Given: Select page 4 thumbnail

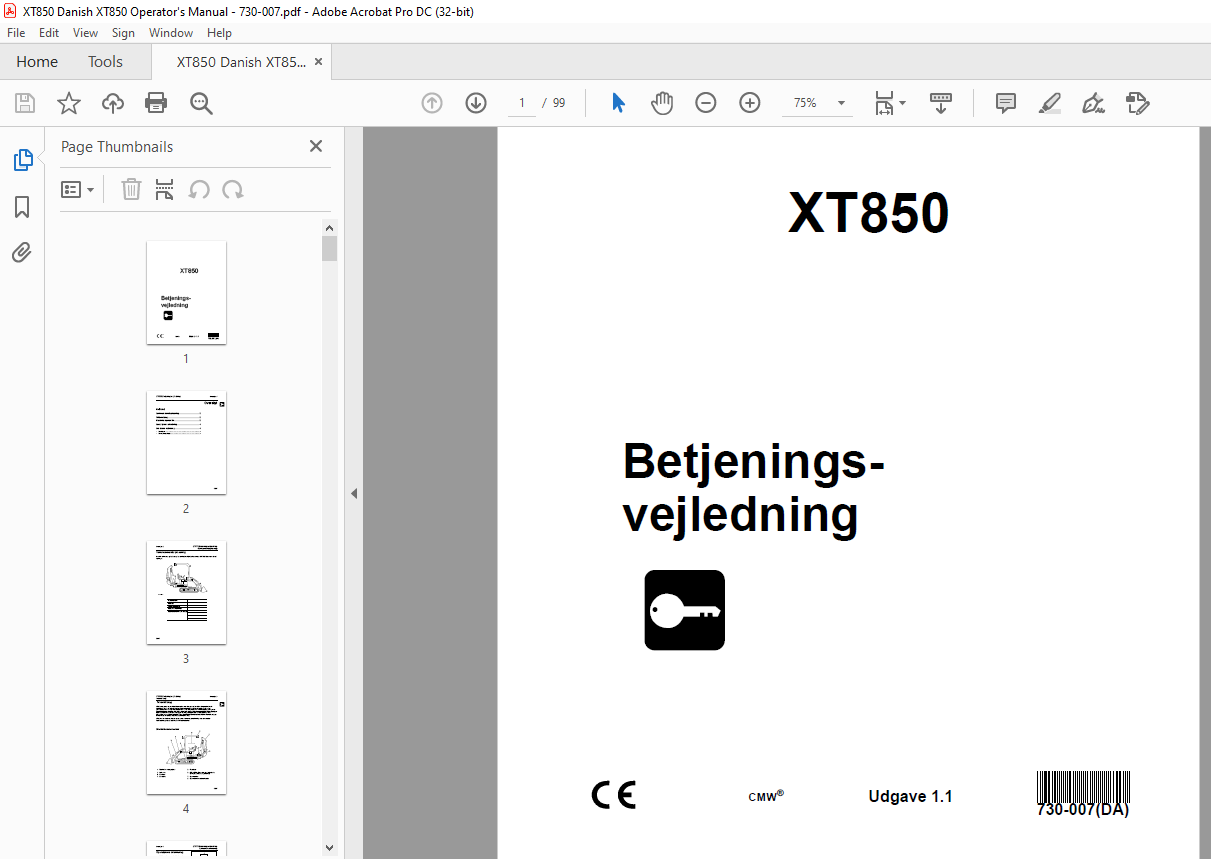Looking at the screenshot, I should click(186, 742).
